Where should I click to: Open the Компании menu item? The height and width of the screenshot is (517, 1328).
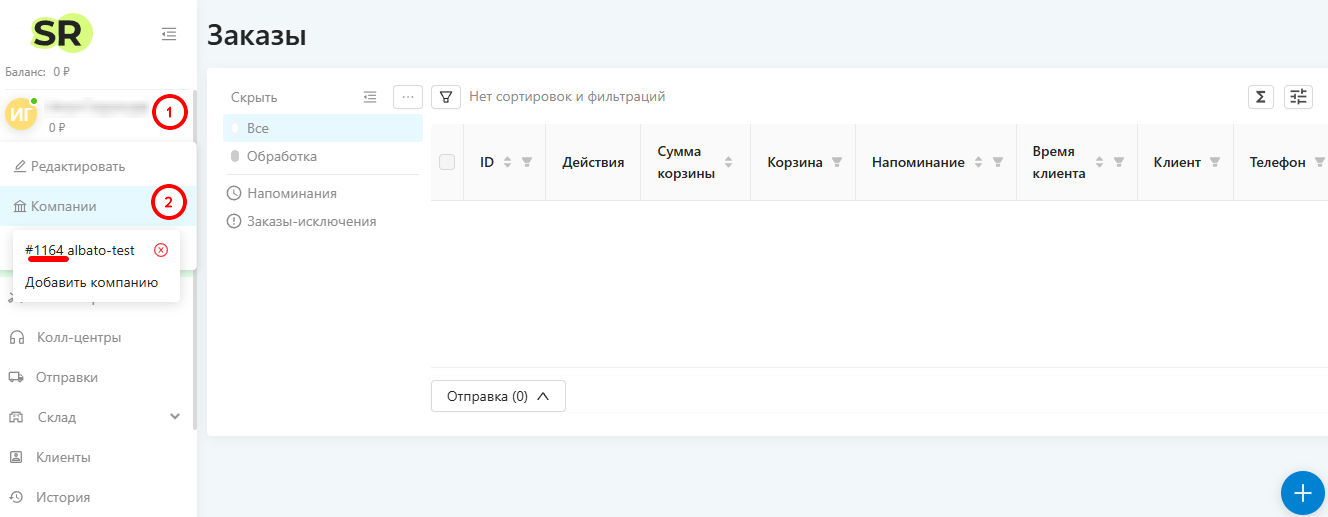pos(64,206)
